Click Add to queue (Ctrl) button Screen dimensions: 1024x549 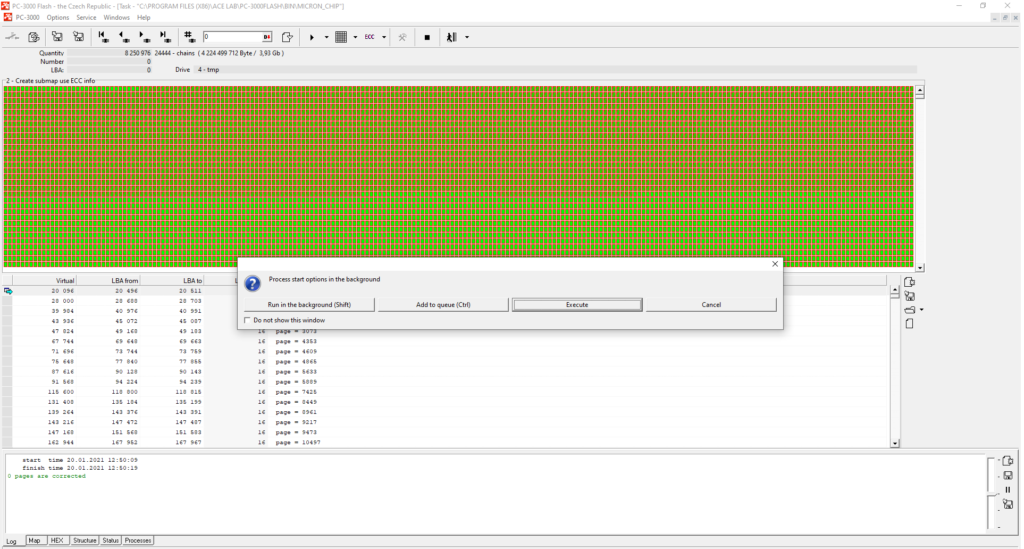(443, 304)
